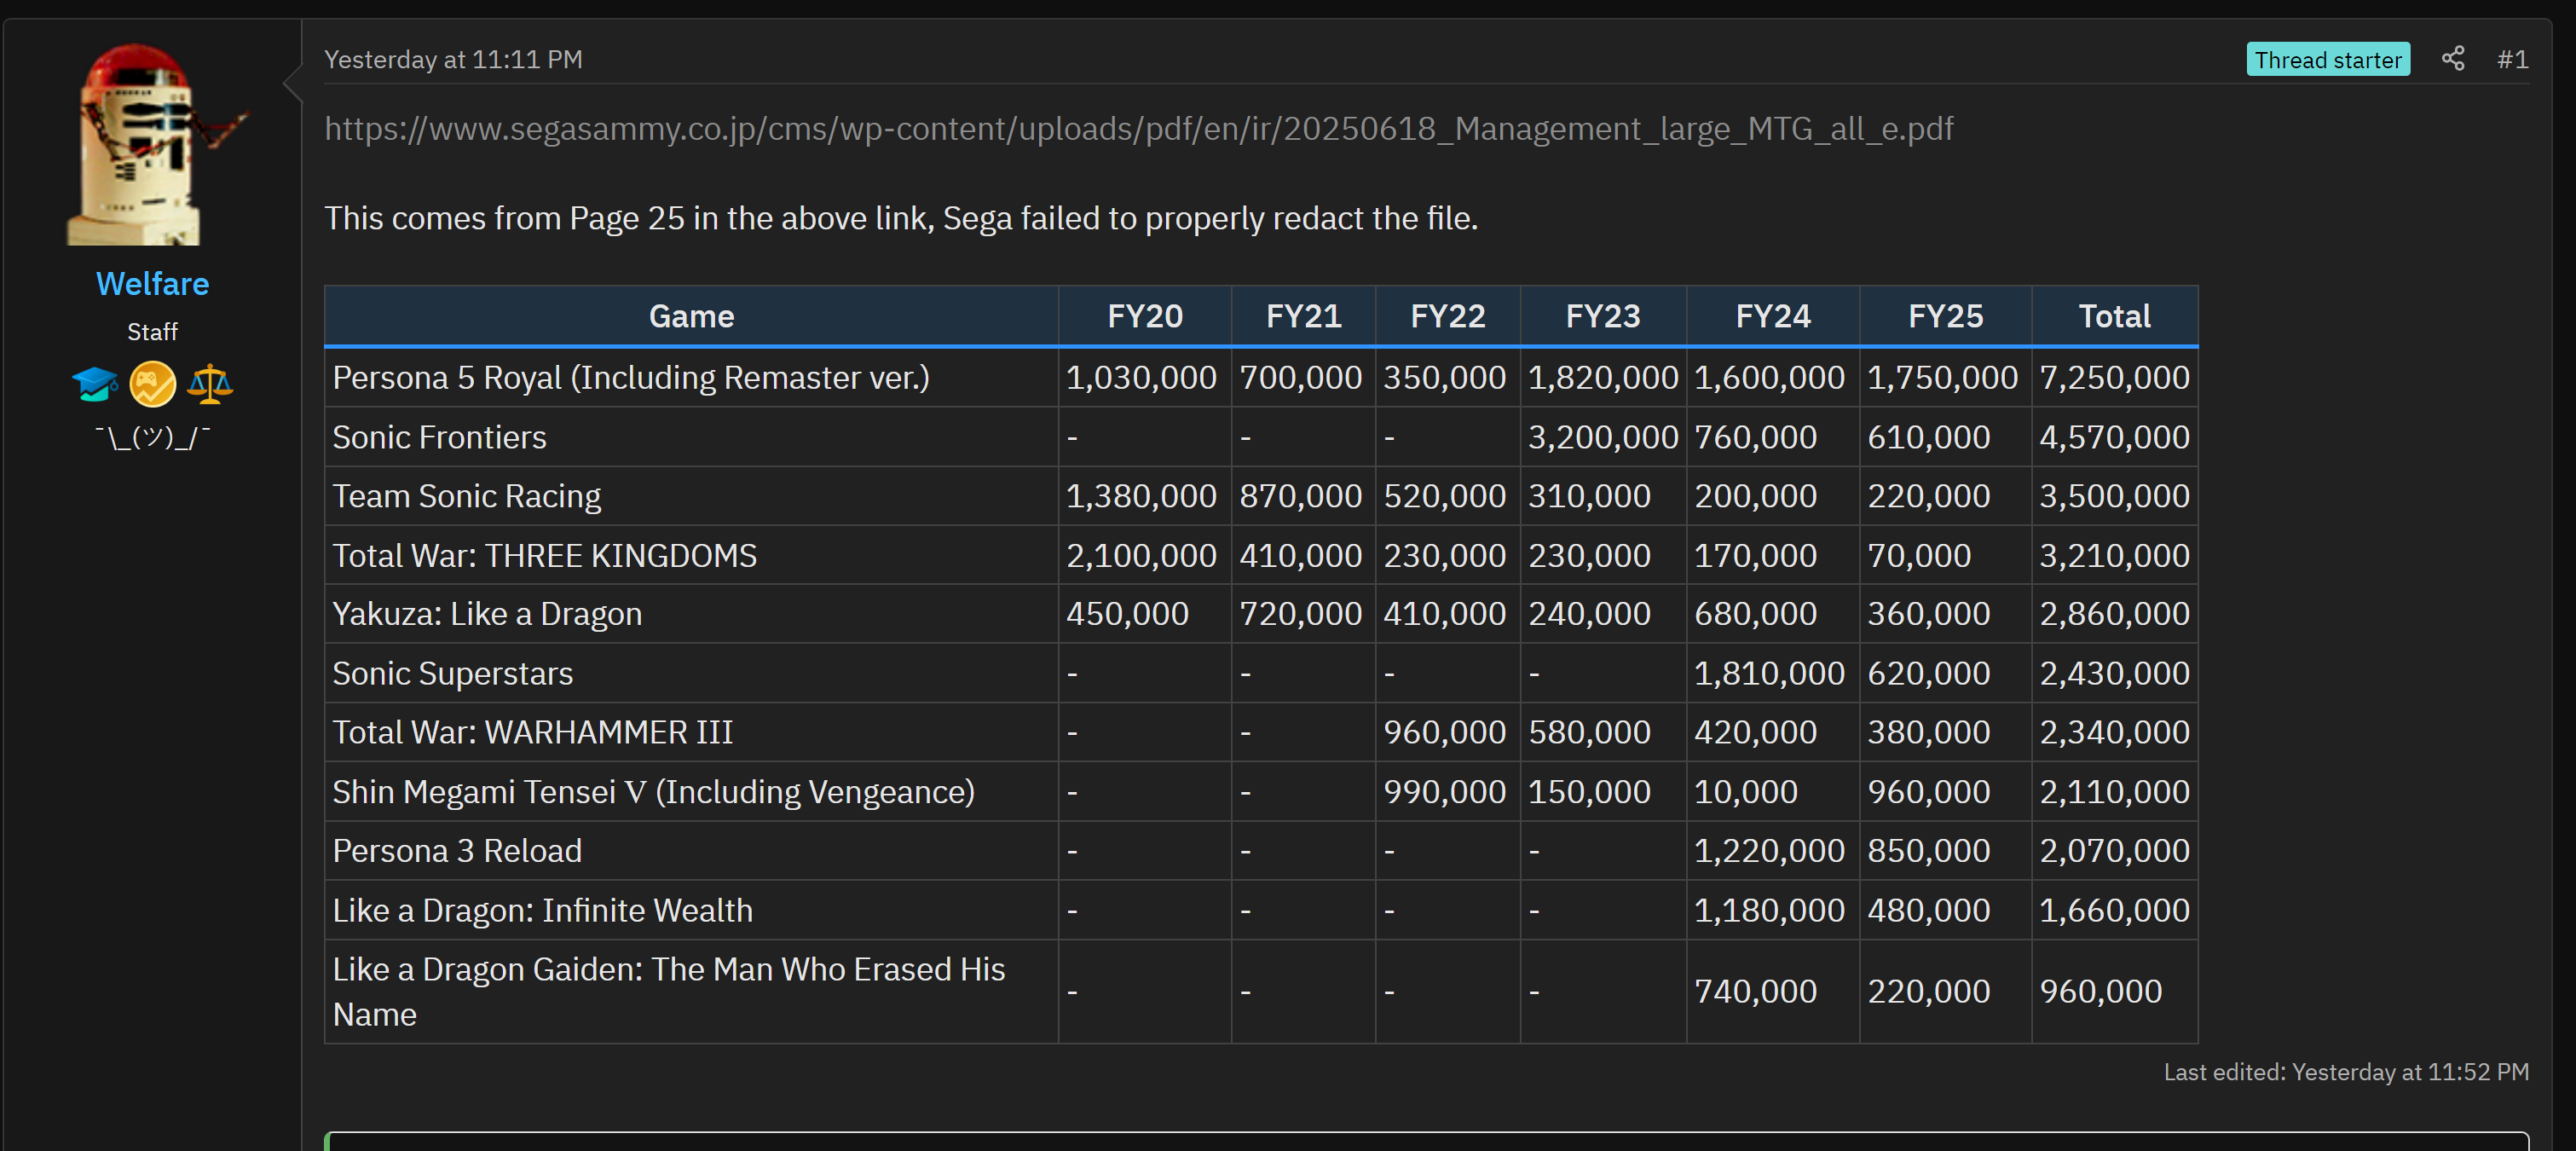The width and height of the screenshot is (2576, 1151).
Task: Click the scales of justice badge icon
Action: click(210, 384)
